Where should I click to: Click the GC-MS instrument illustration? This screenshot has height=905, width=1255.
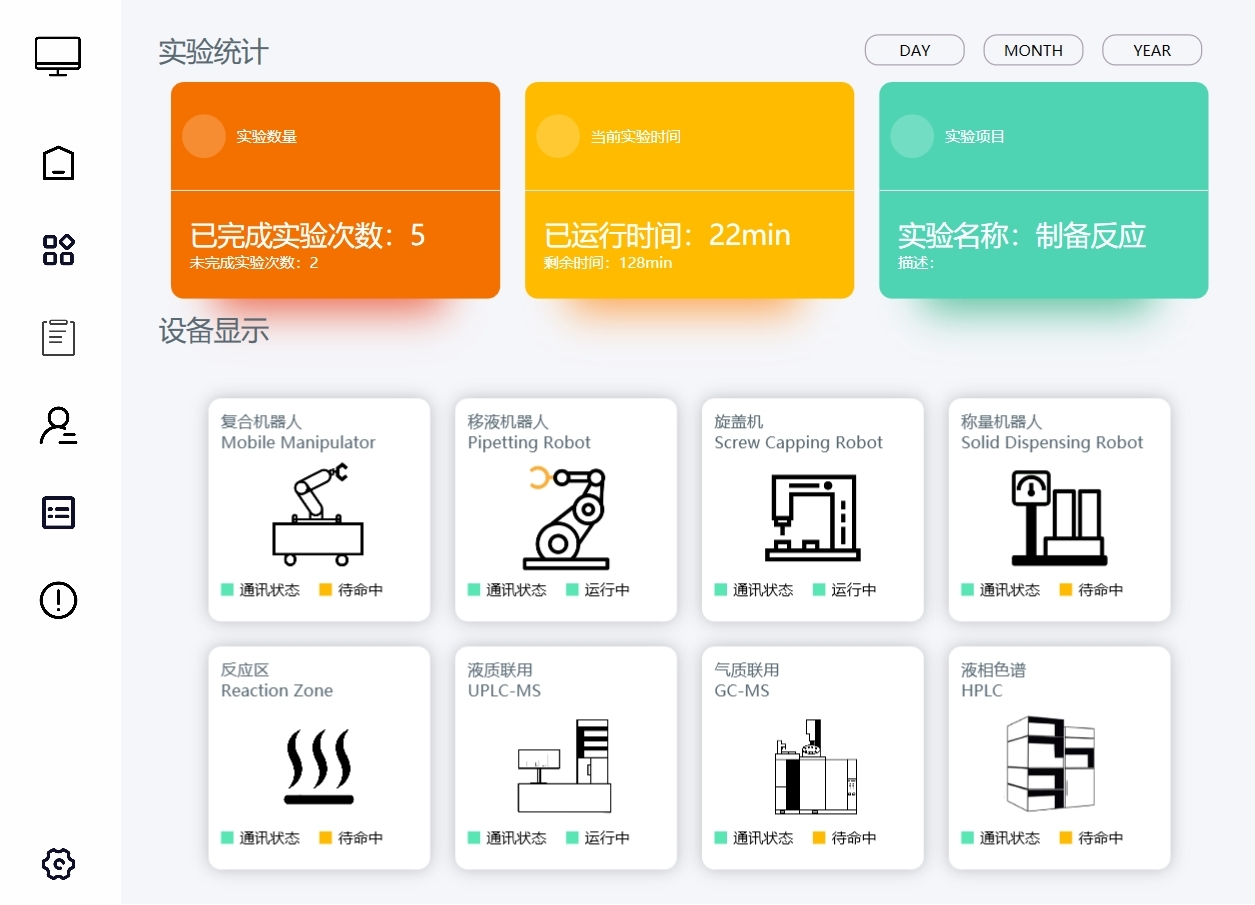[x=816, y=766]
